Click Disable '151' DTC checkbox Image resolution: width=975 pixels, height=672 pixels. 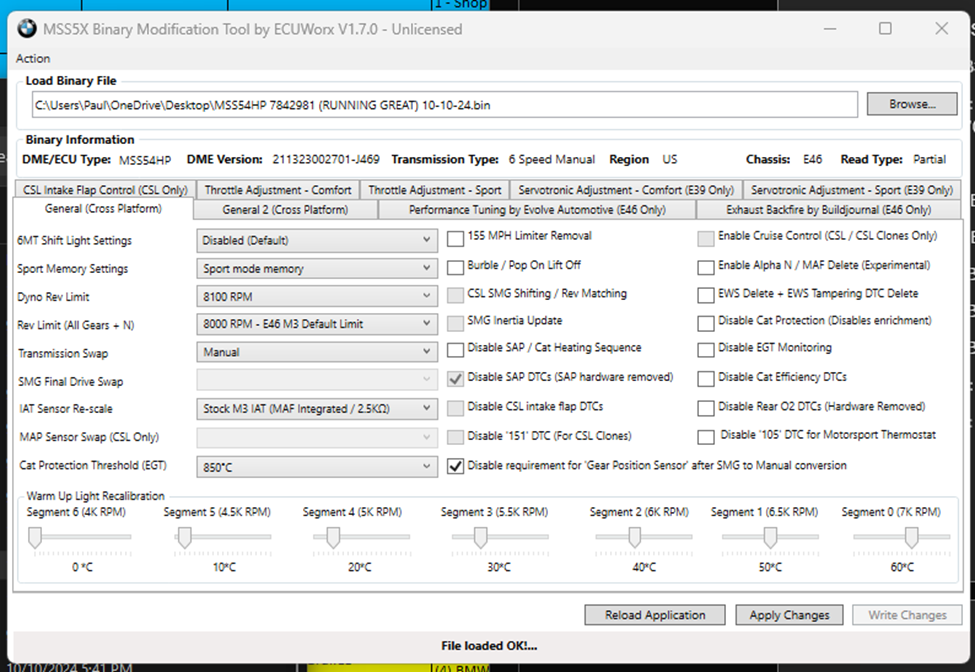coord(456,437)
